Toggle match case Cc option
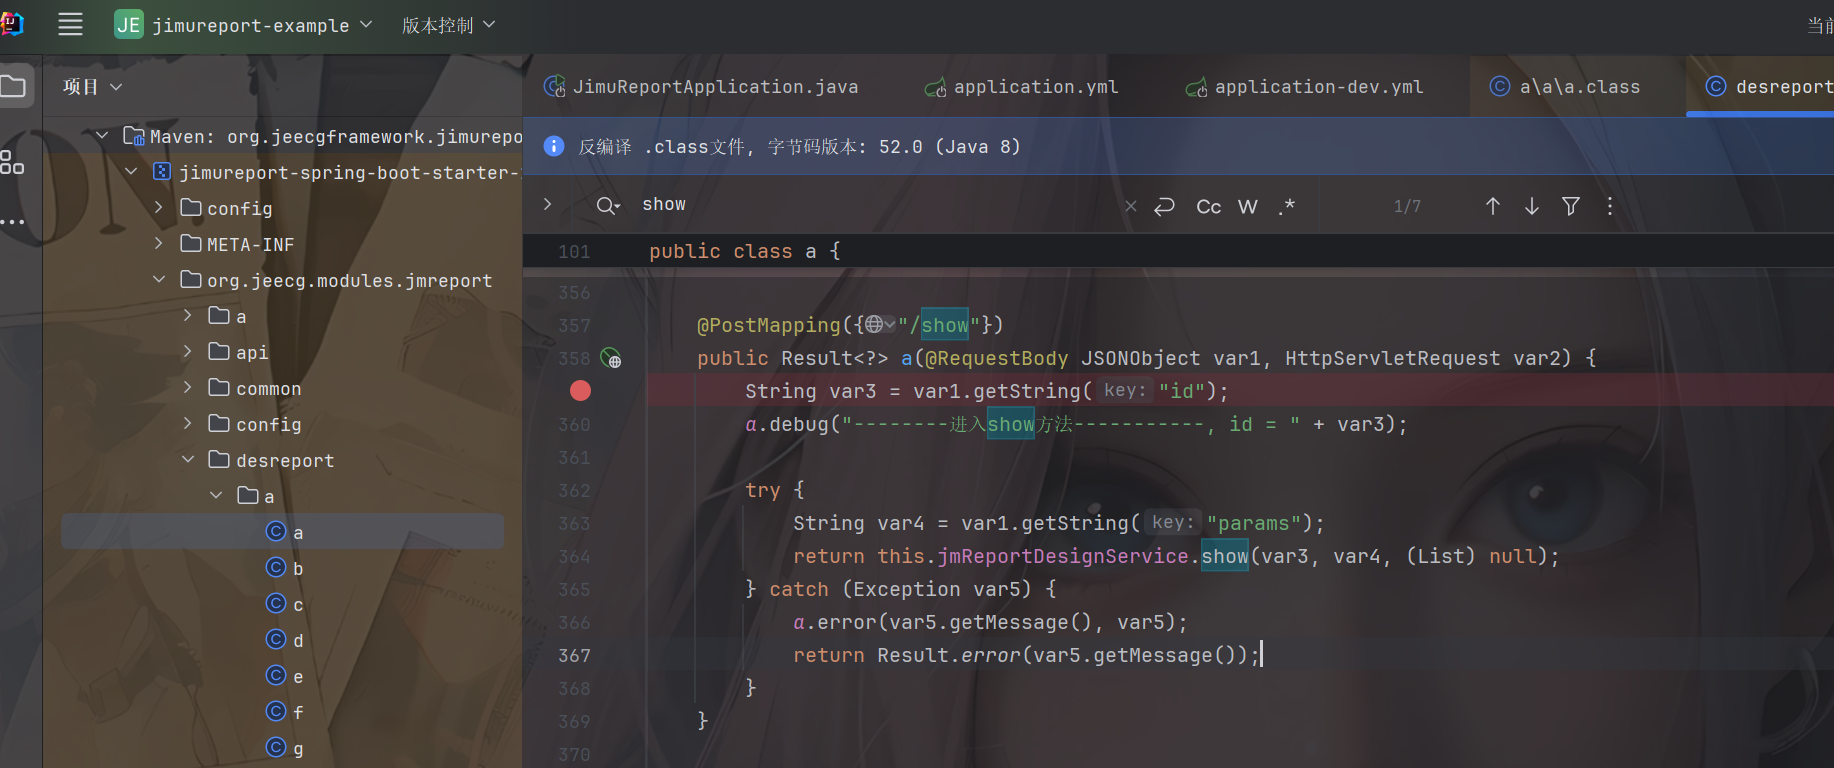 [x=1209, y=206]
